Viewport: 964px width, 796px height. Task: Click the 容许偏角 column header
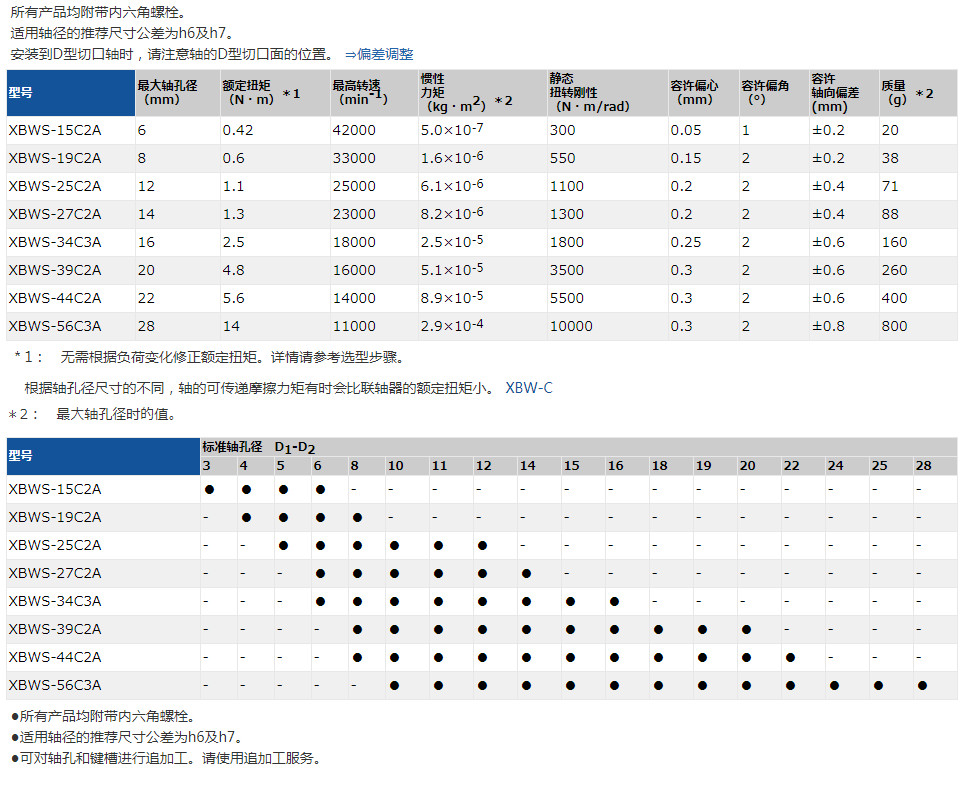(773, 93)
